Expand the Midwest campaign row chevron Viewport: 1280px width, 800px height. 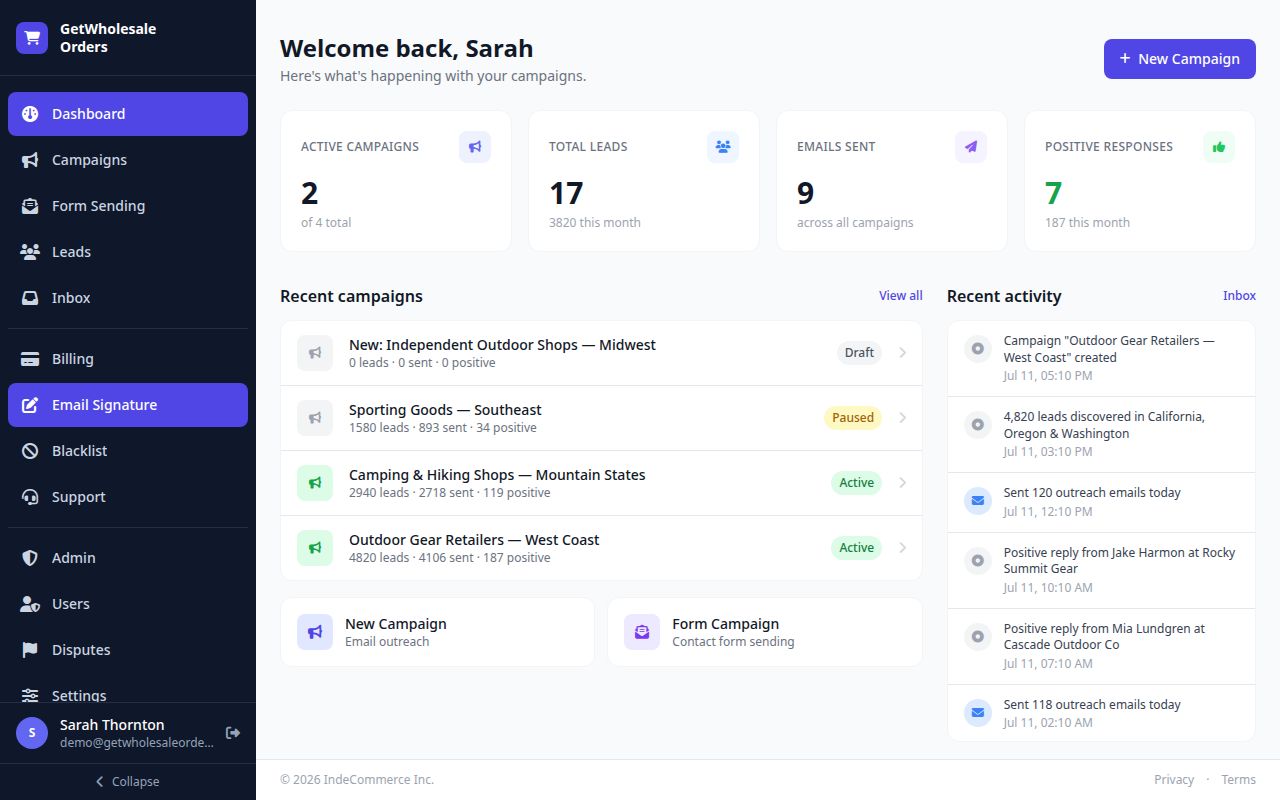902,353
